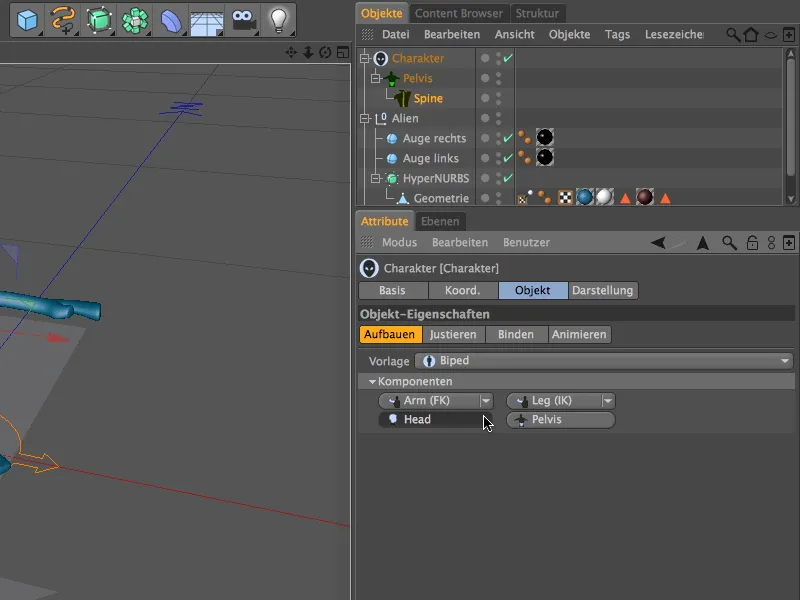This screenshot has height=600, width=800.
Task: Toggle the HyperNURBS enable checkmark
Action: pos(508,178)
